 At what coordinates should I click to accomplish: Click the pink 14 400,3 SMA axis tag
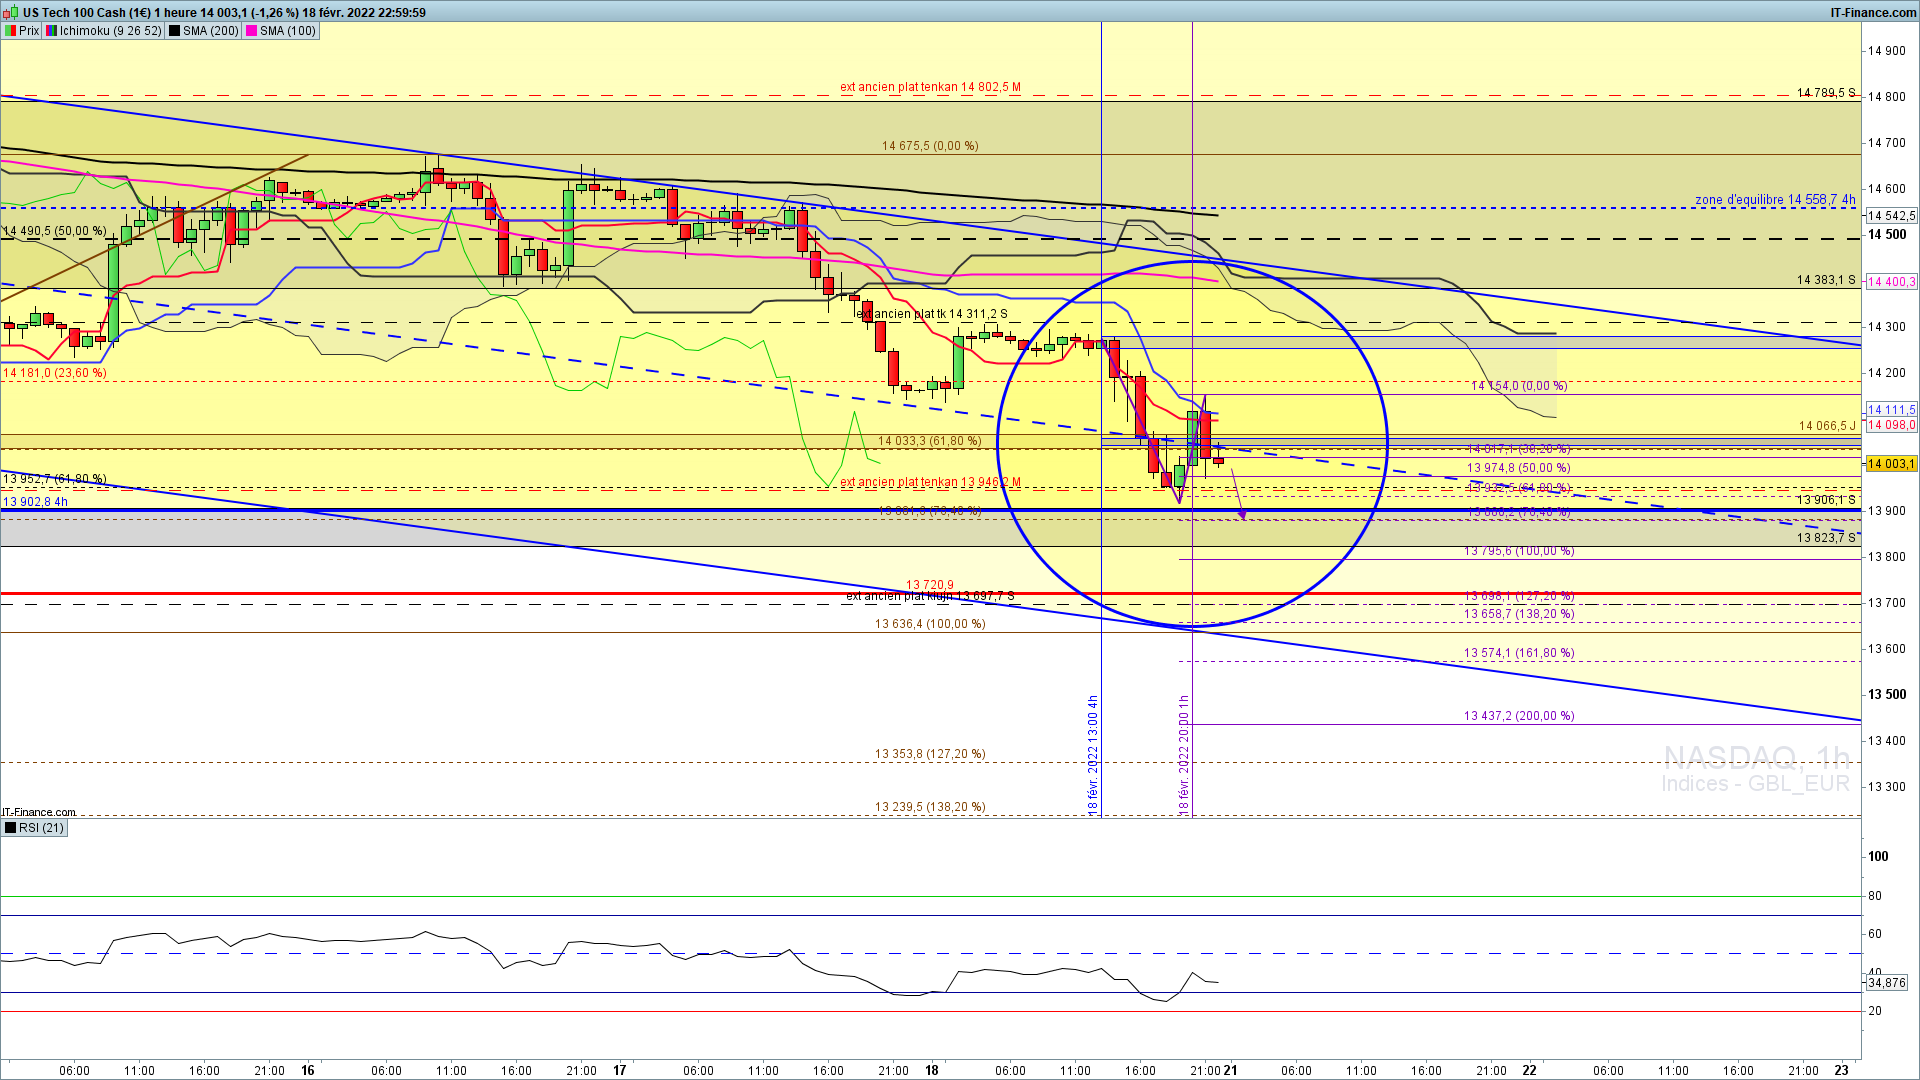1890,282
